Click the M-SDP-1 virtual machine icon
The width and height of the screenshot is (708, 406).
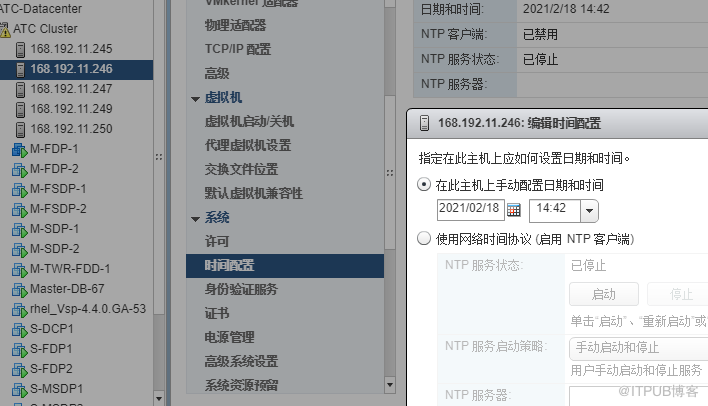[x=19, y=229]
